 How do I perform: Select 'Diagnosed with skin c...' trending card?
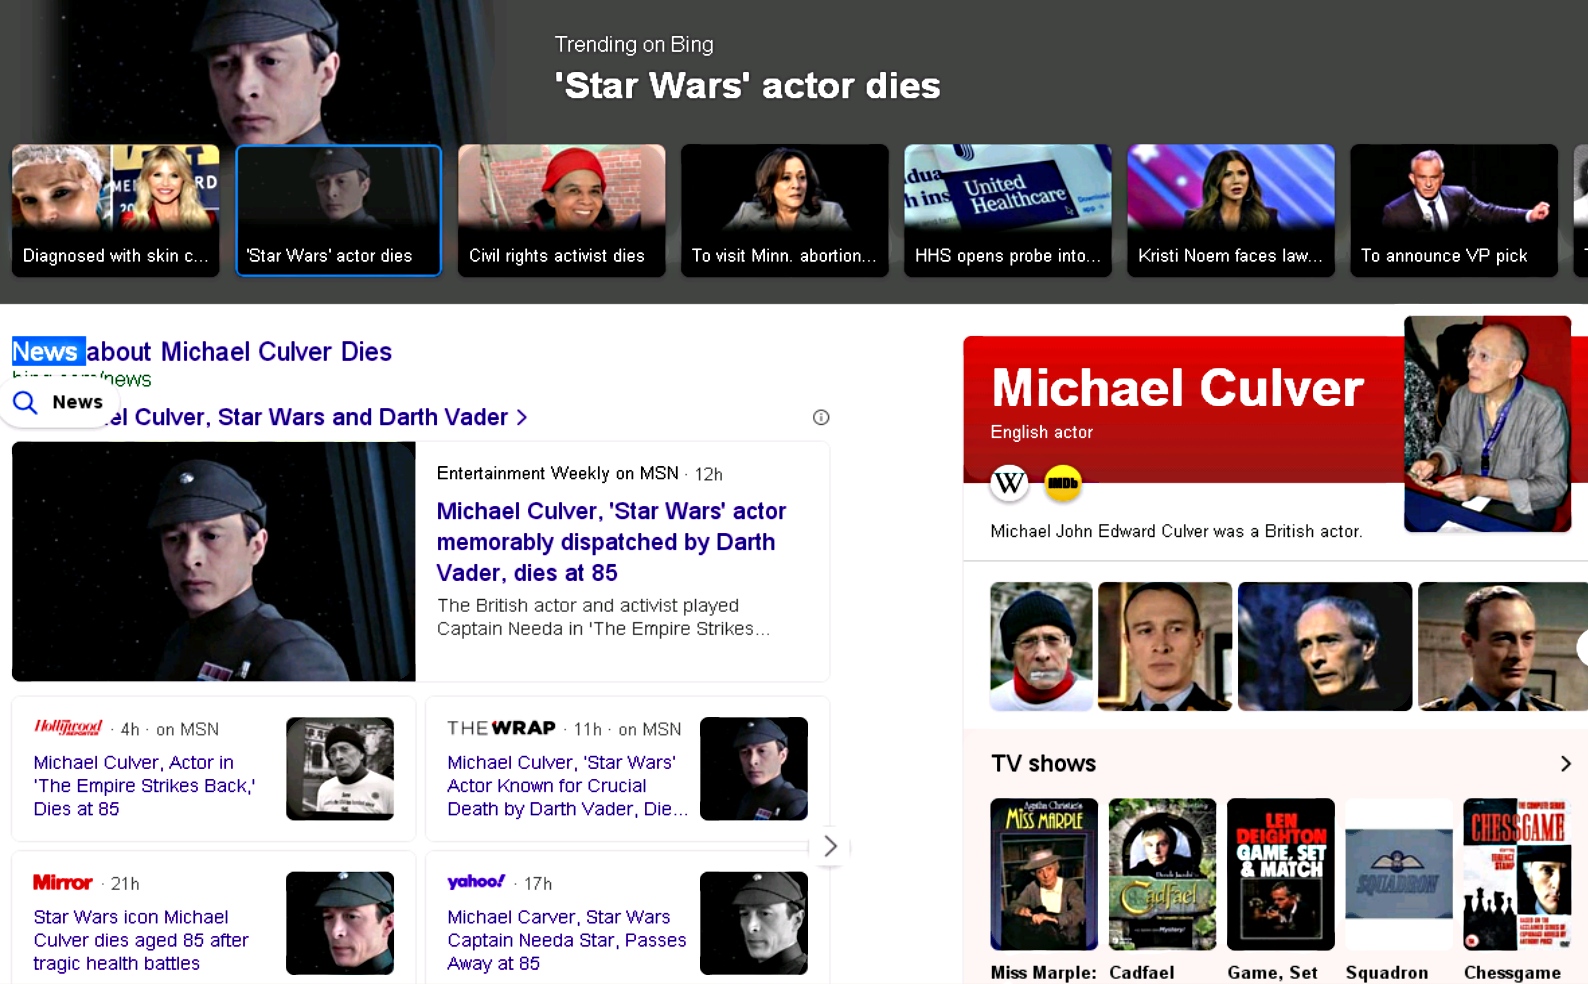tap(115, 210)
